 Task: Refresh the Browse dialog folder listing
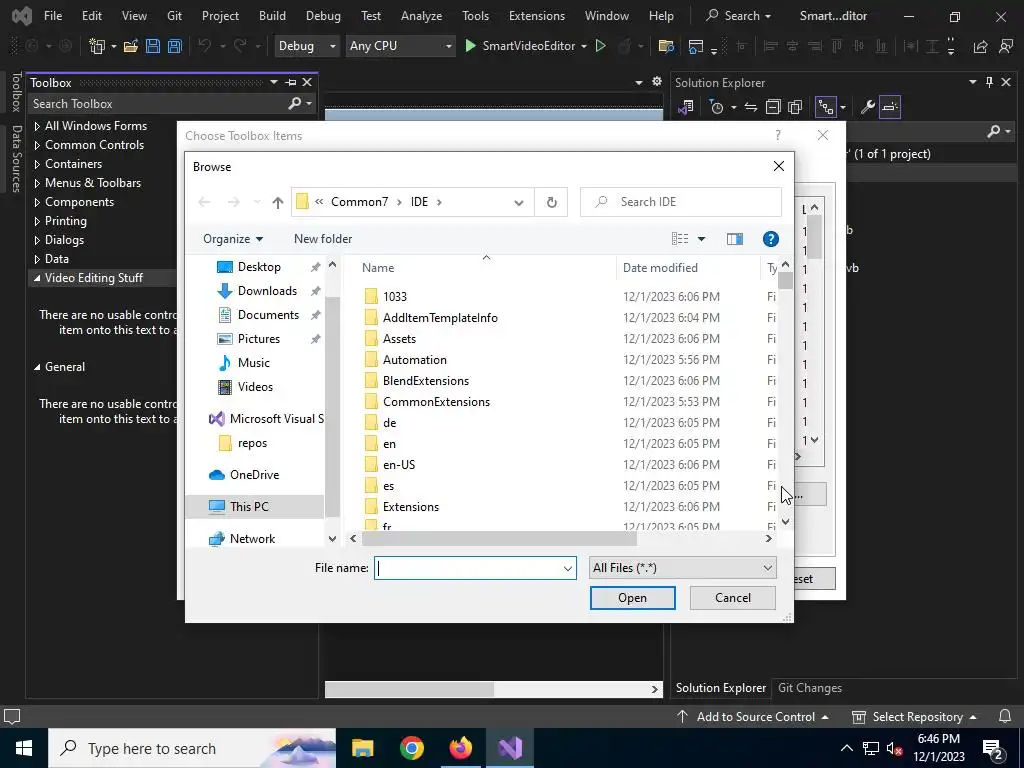click(551, 202)
